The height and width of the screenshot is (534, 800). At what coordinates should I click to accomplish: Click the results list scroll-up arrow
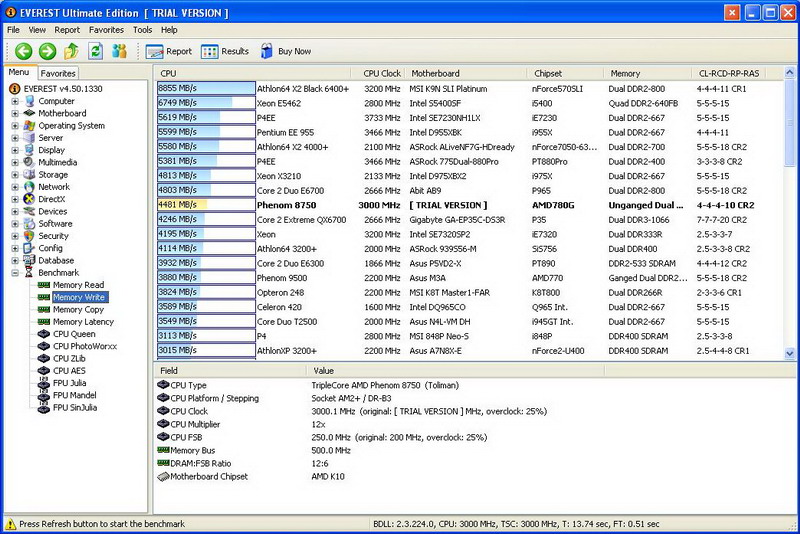(789, 72)
